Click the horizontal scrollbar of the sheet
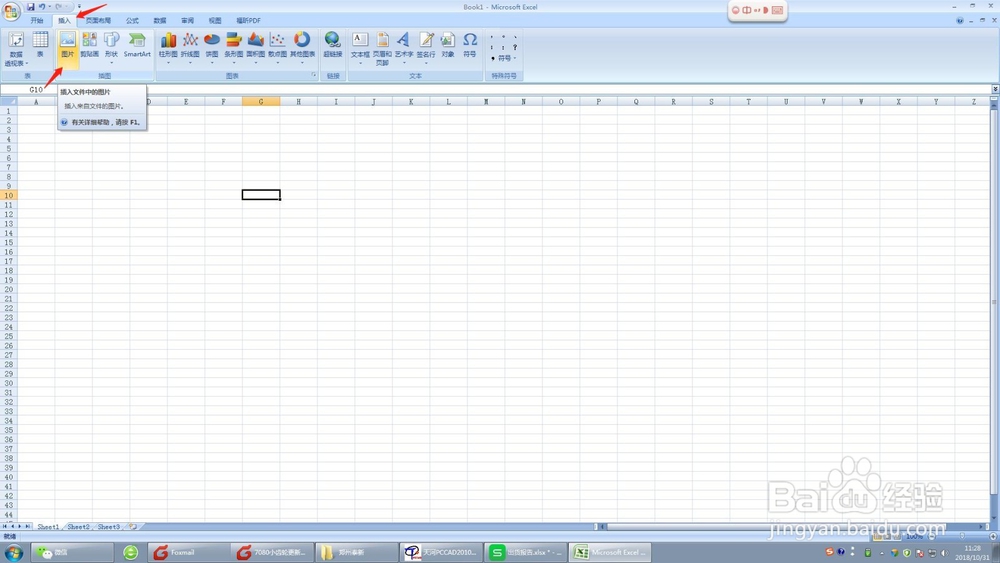 click(791, 527)
